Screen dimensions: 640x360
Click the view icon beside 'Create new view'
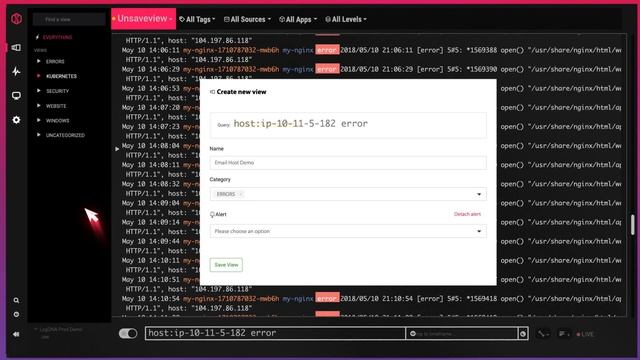tap(212, 92)
